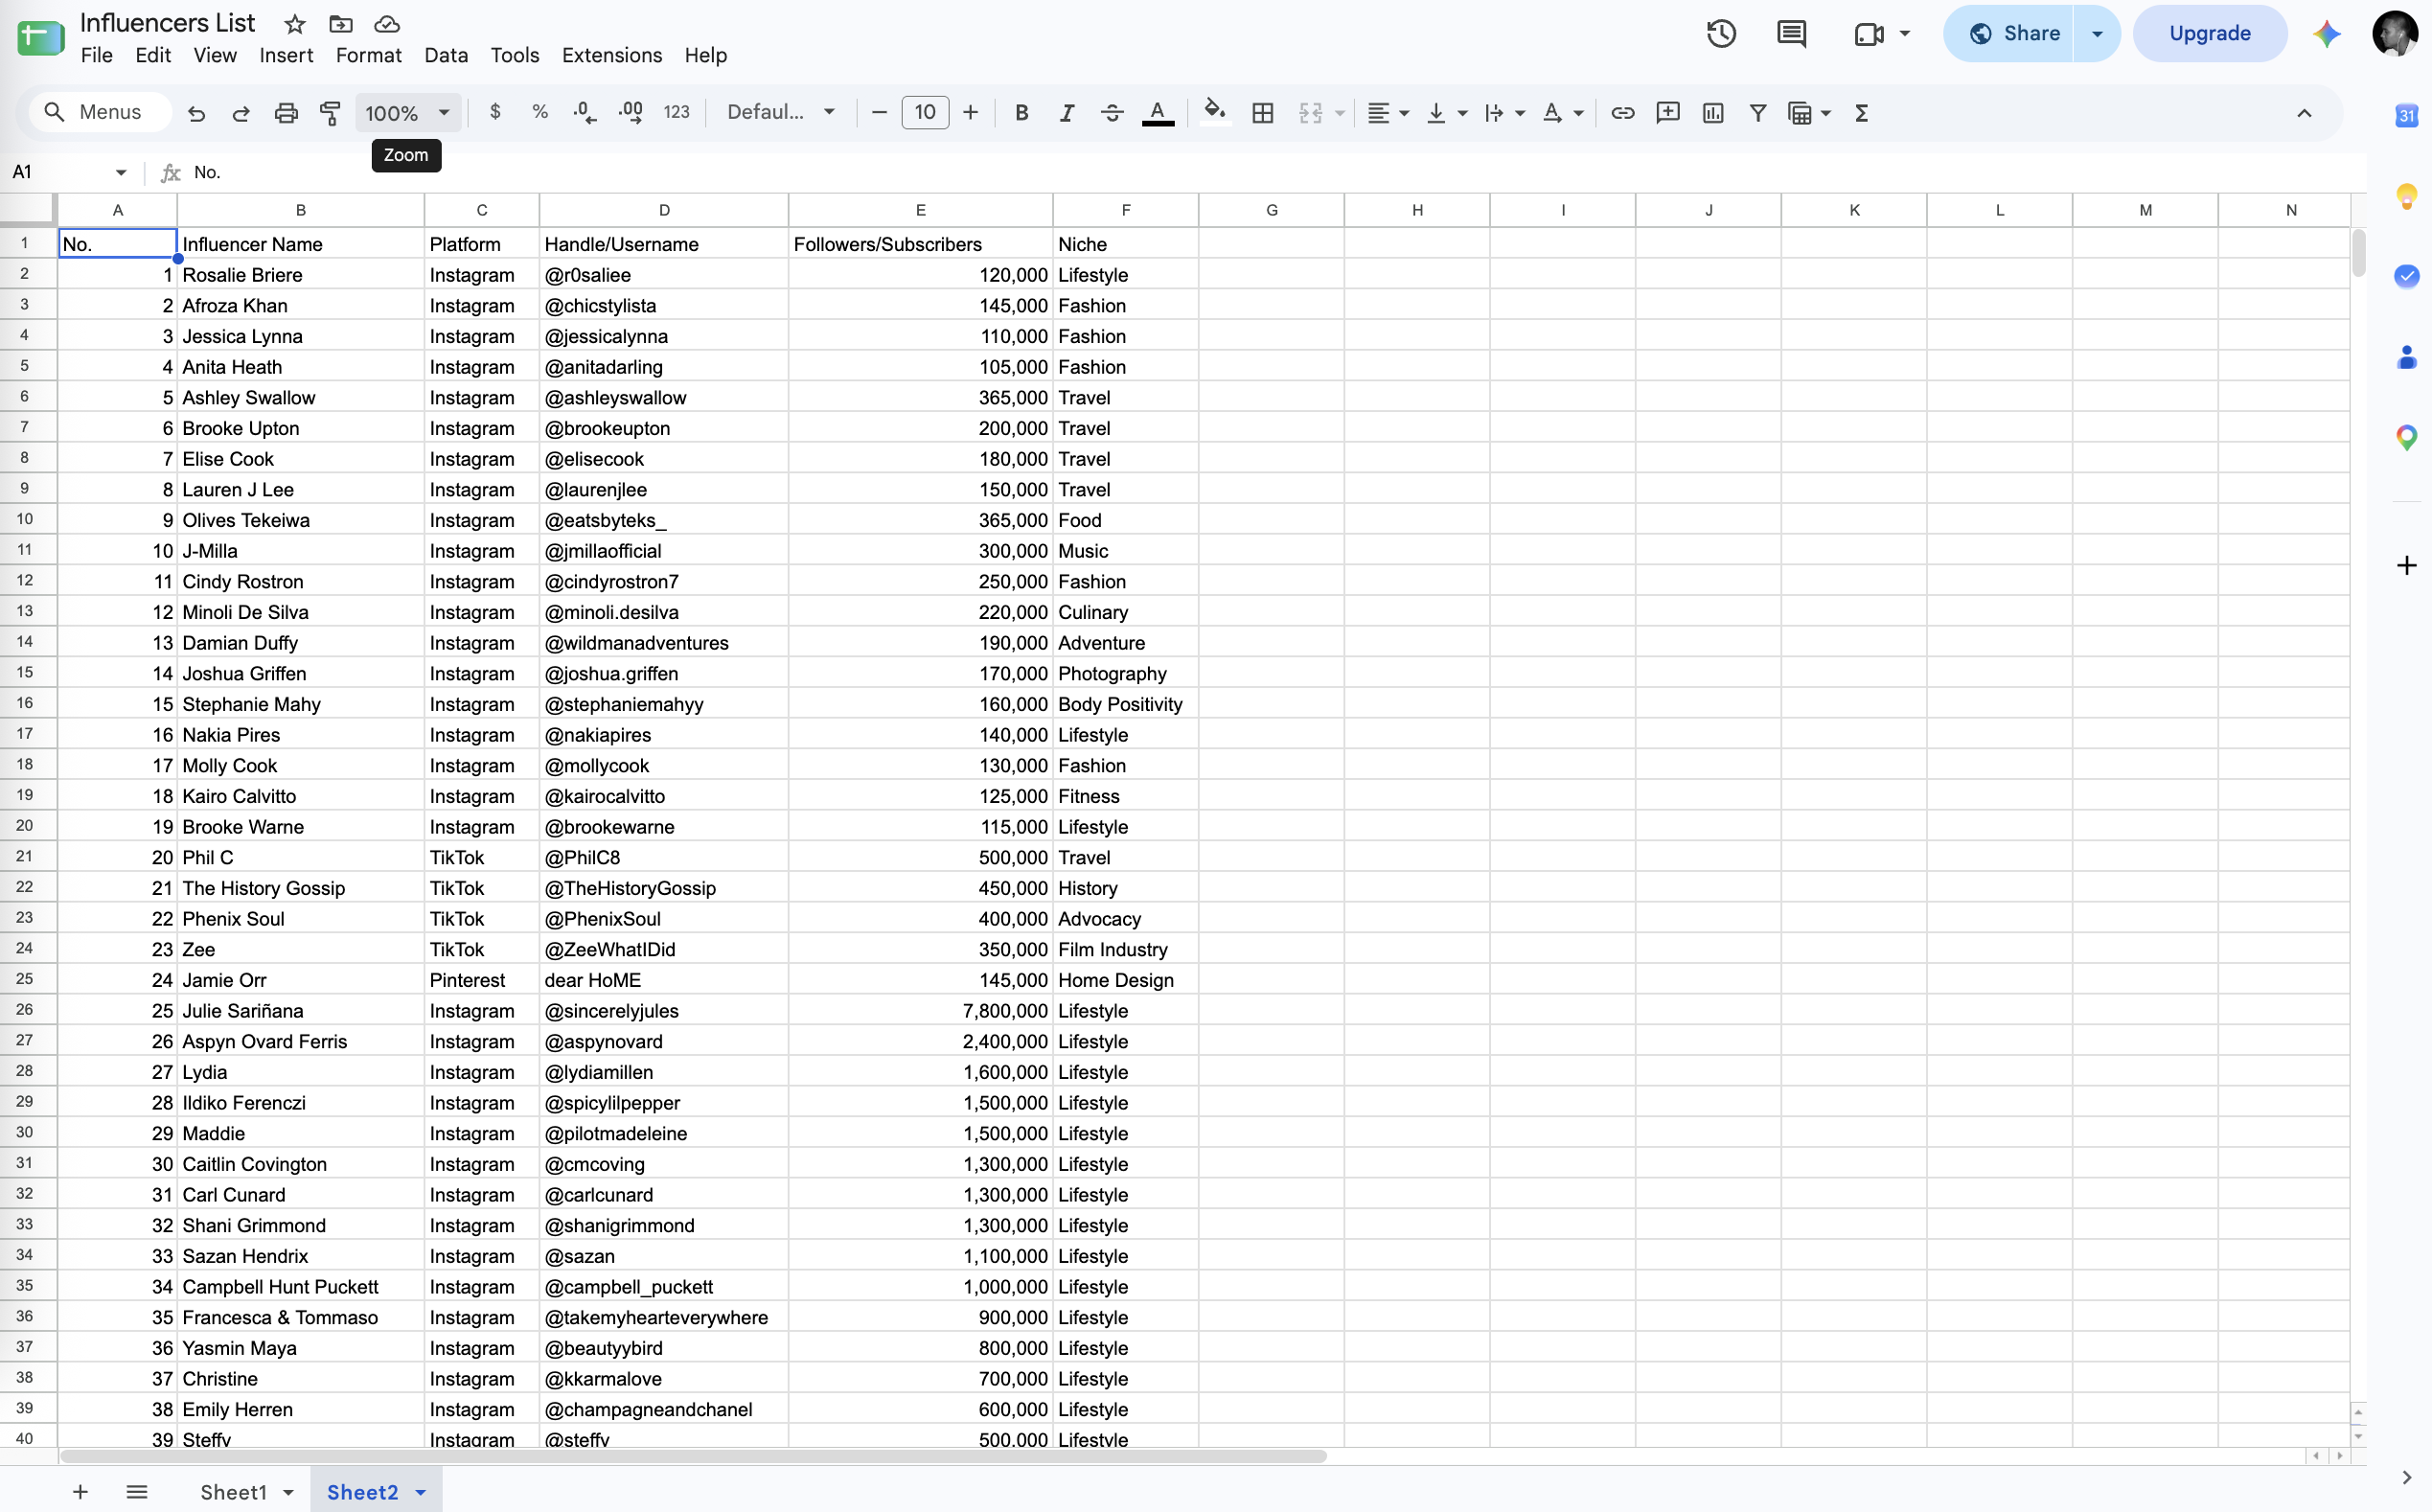This screenshot has width=2432, height=1512.
Task: Toggle strikethrough formatting
Action: tap(1111, 113)
